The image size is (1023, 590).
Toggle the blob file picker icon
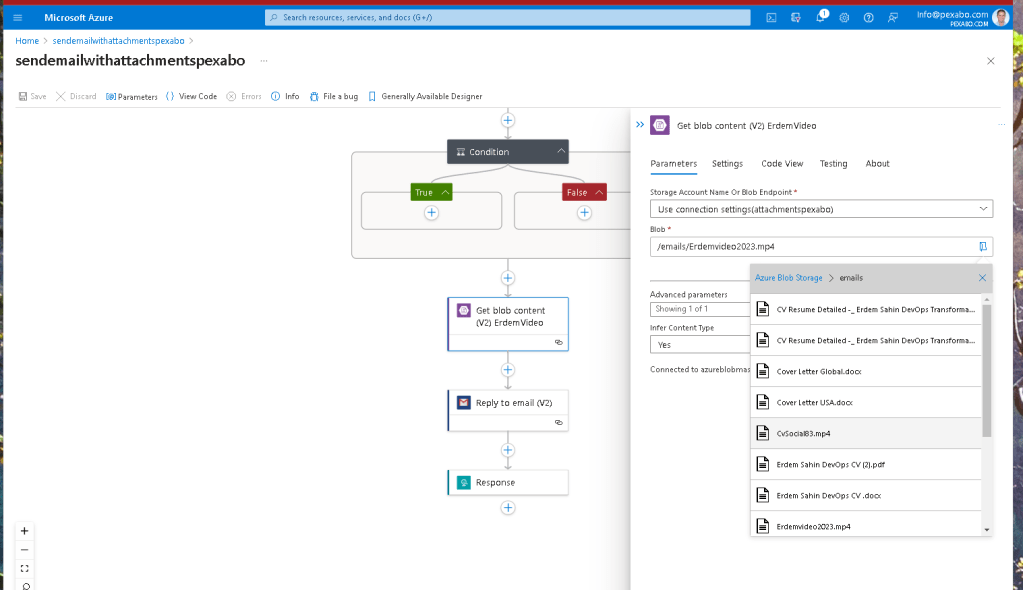pos(983,247)
